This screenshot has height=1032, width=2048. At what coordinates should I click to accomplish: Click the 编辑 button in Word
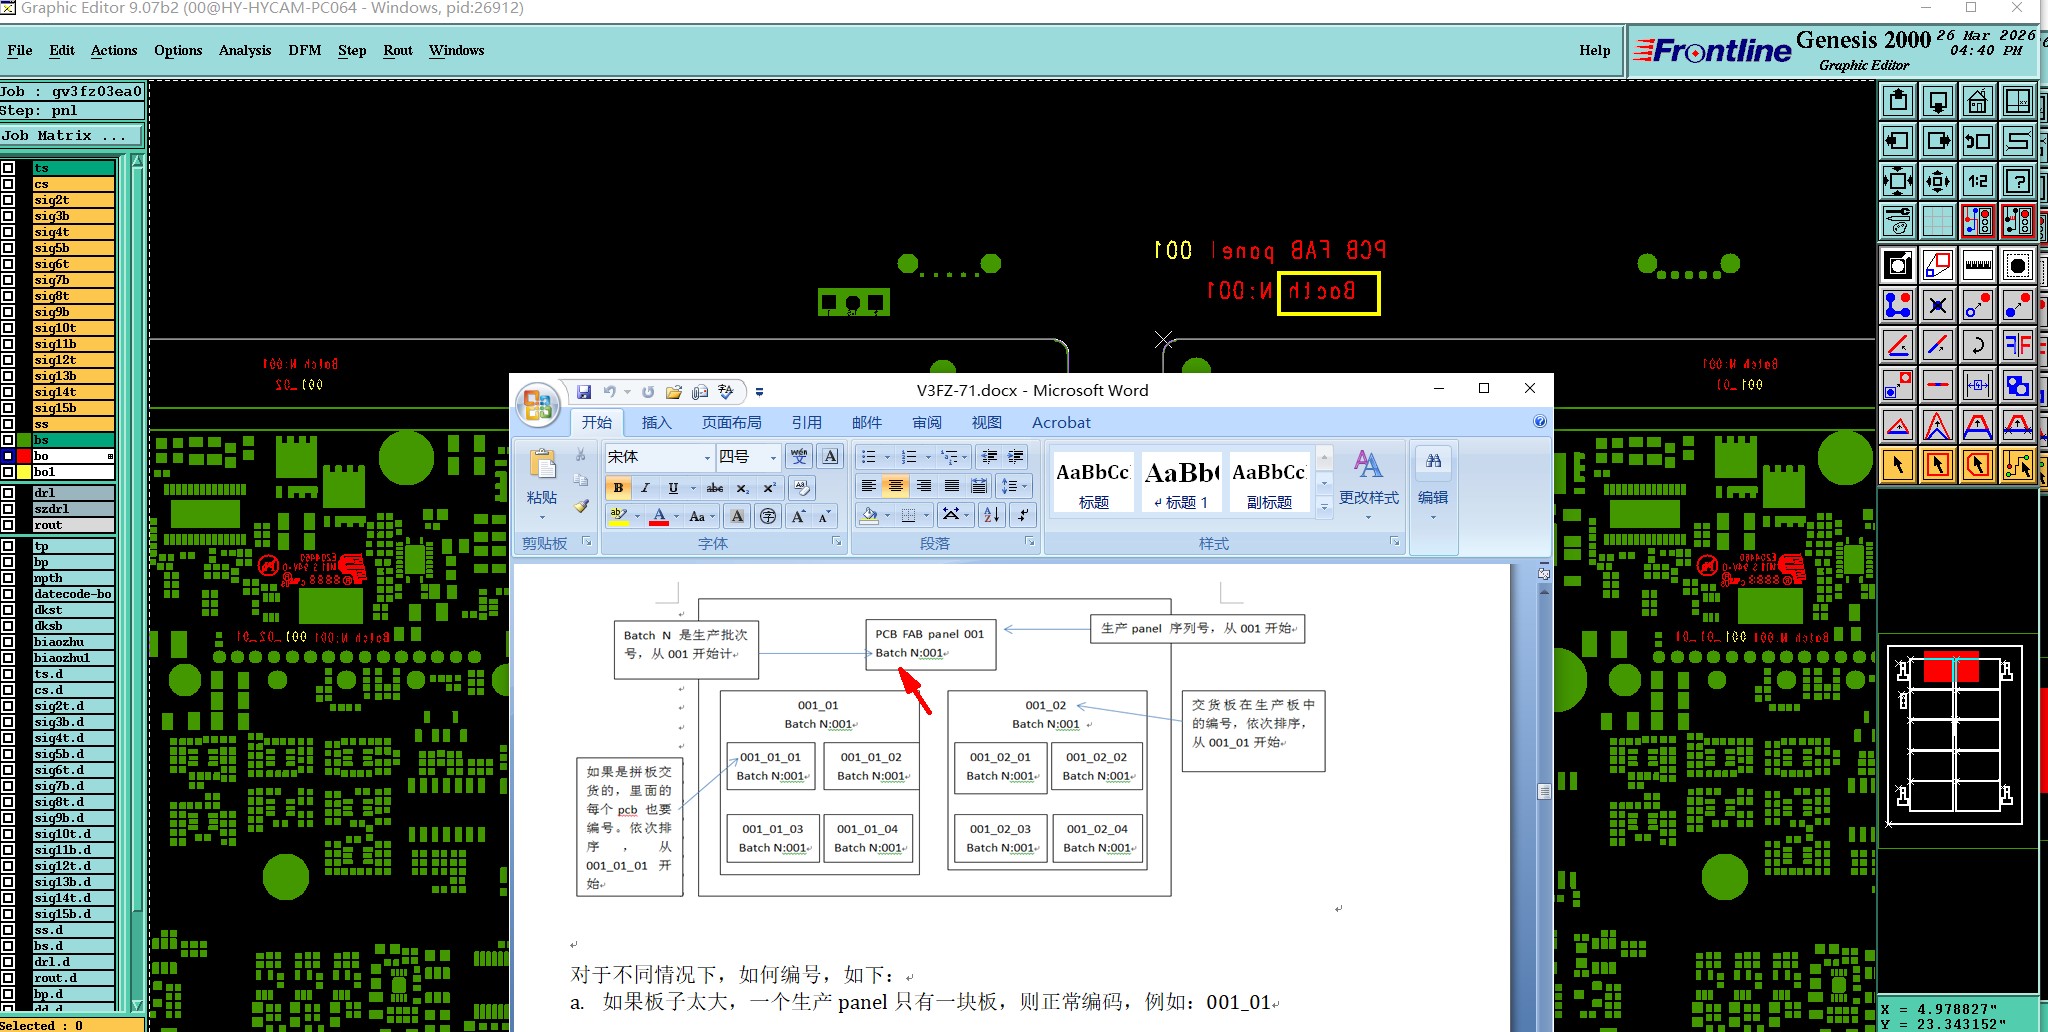[x=1433, y=486]
